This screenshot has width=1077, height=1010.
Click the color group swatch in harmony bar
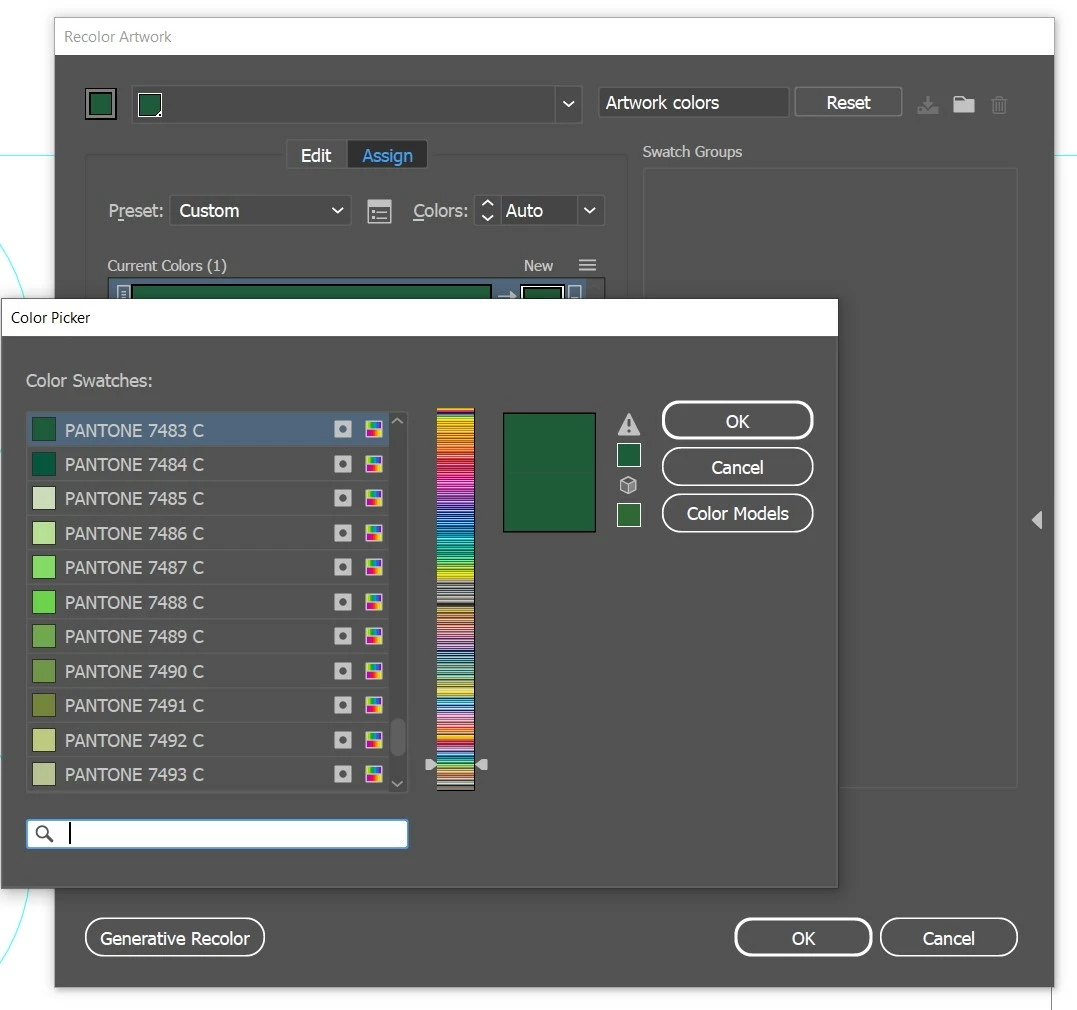150,105
